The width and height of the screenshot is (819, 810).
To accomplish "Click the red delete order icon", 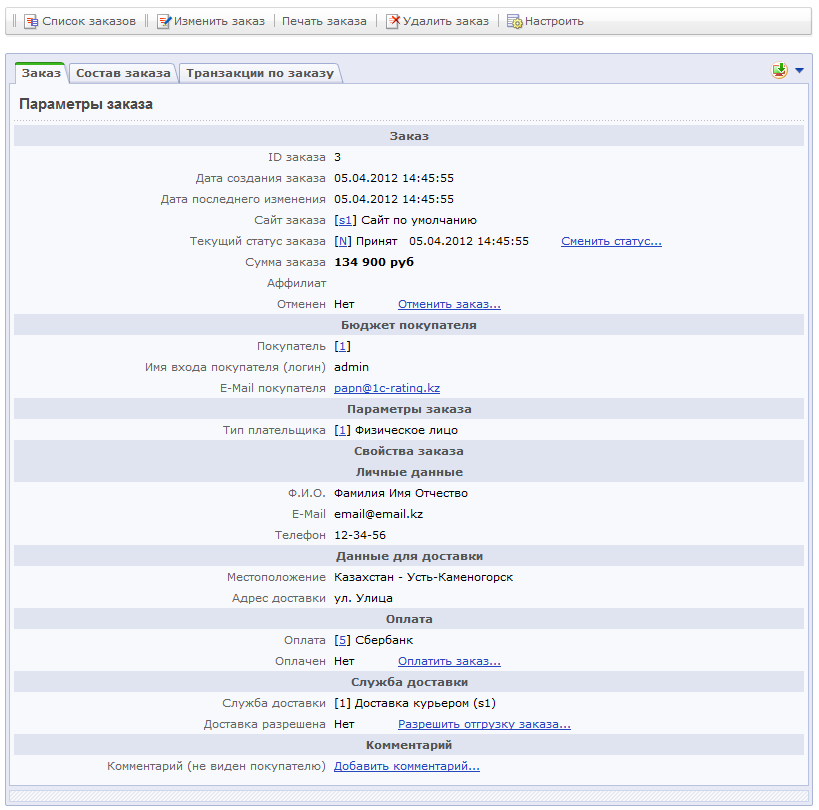I will coord(393,21).
